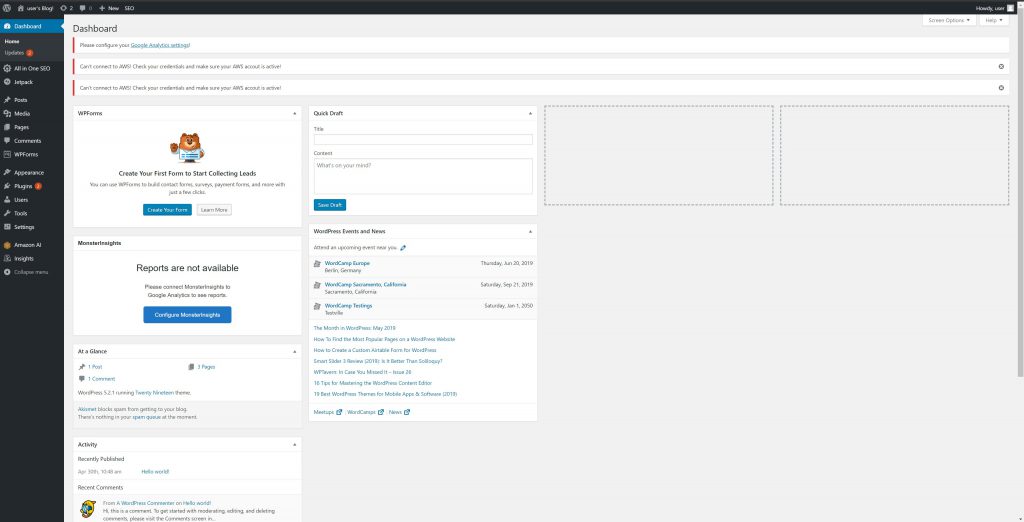Open recently published Hello world! post
Viewport: 1024px width, 522px height.
(x=155, y=472)
